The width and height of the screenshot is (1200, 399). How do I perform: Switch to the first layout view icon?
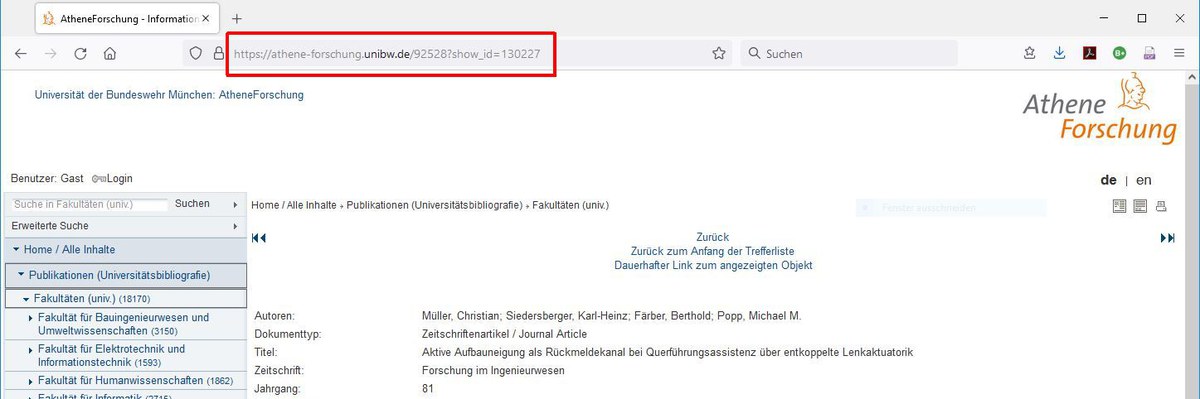tap(1119, 207)
